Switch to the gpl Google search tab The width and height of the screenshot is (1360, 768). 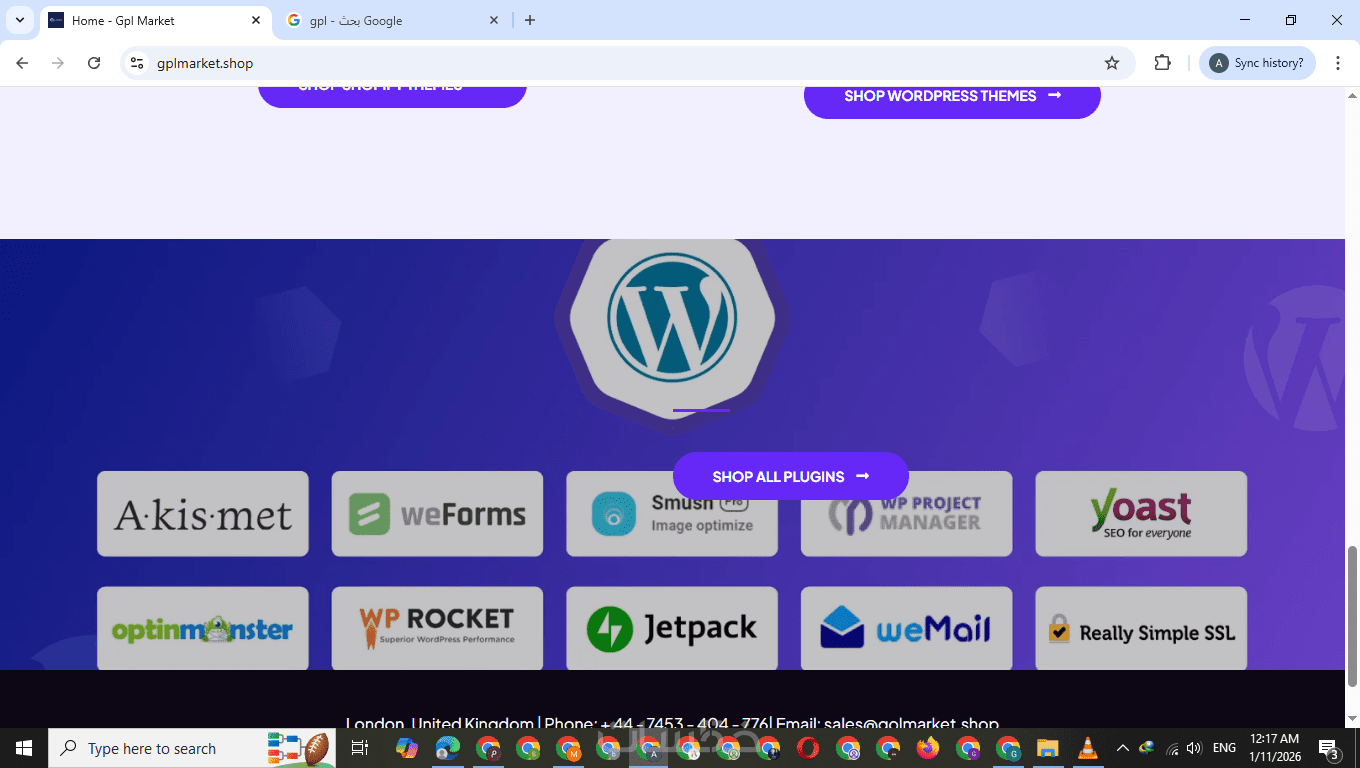pyautogui.click(x=392, y=20)
